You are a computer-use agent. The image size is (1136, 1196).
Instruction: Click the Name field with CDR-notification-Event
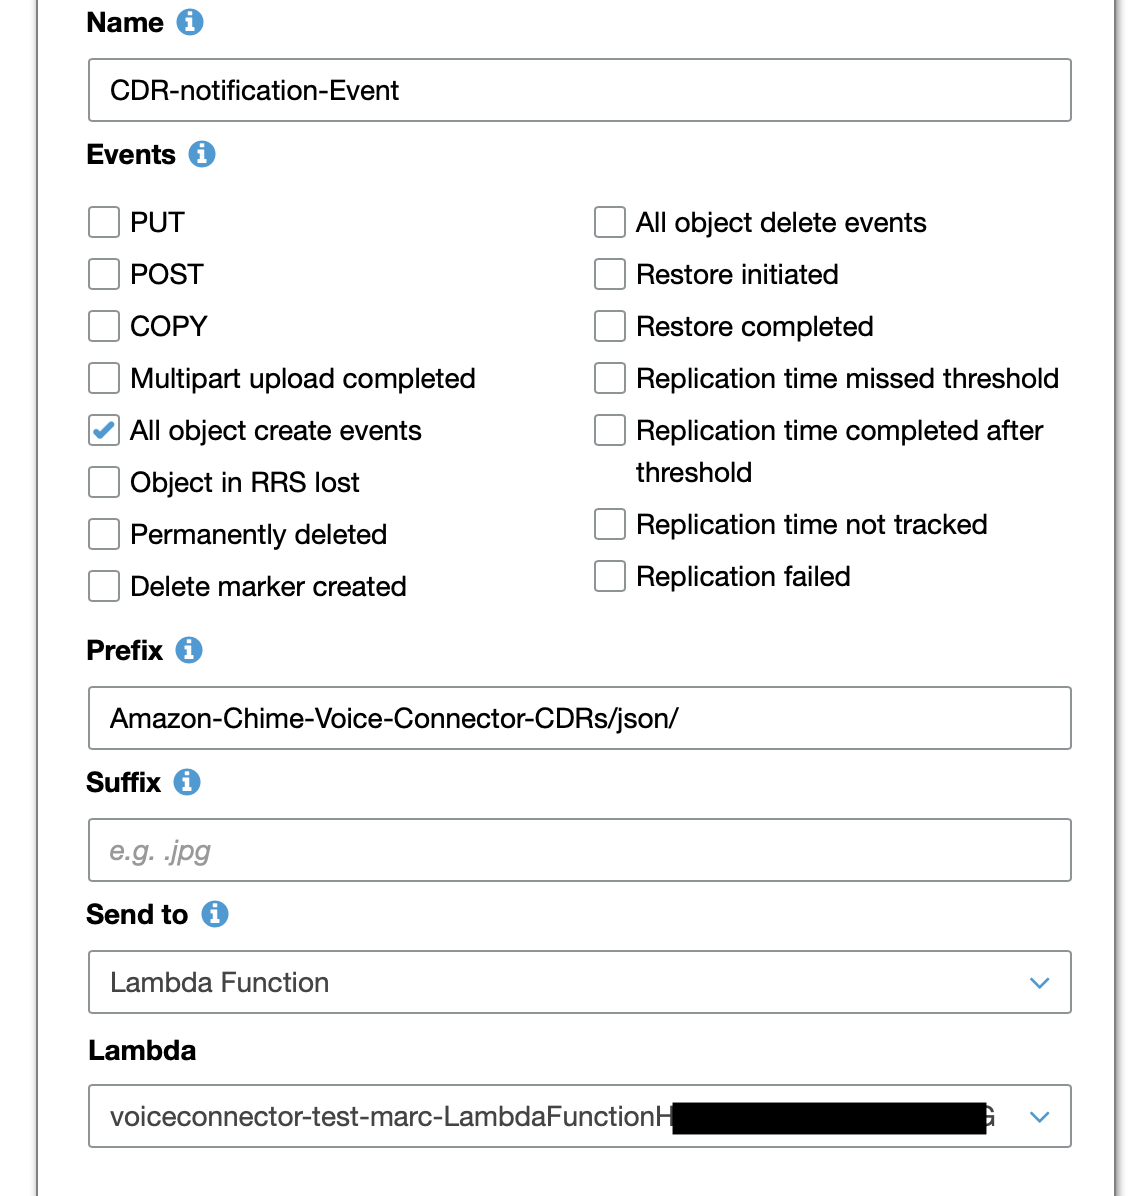tap(580, 90)
